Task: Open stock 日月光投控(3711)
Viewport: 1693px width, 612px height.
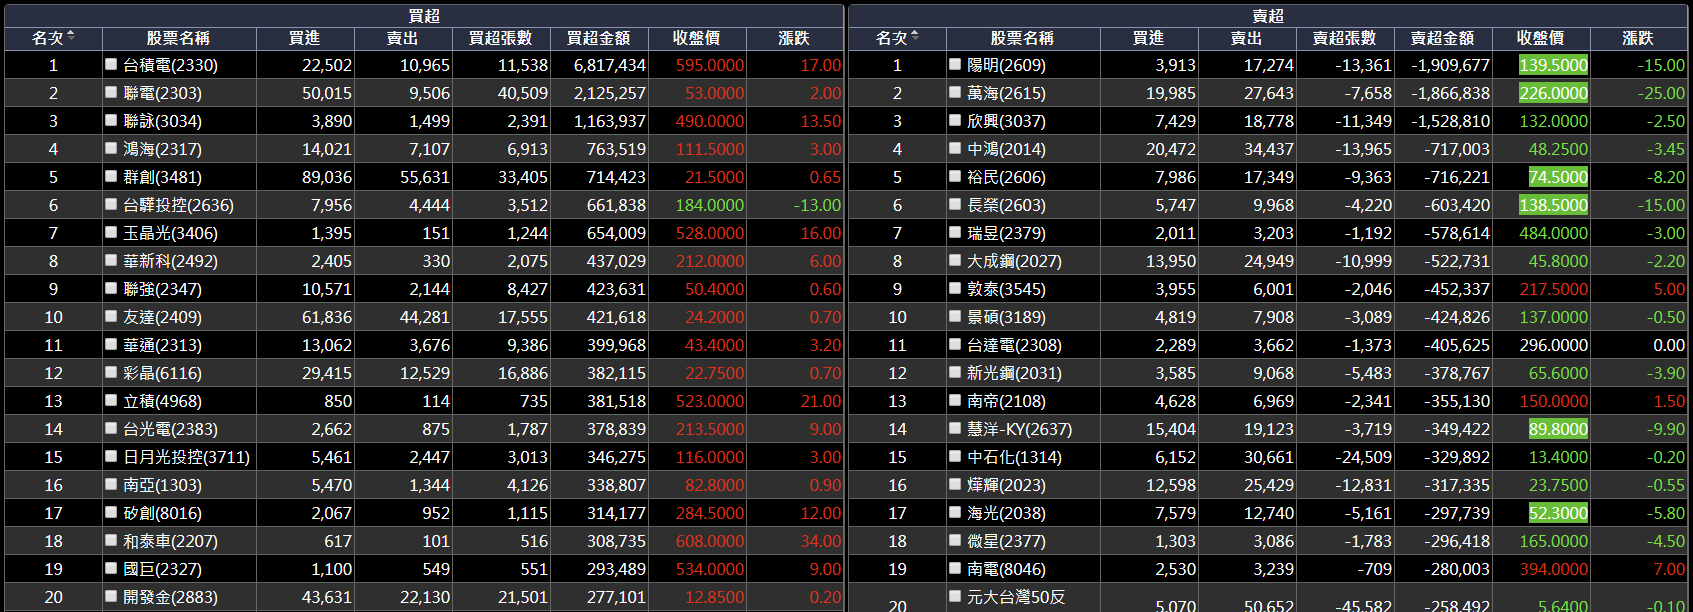Action: (x=186, y=457)
